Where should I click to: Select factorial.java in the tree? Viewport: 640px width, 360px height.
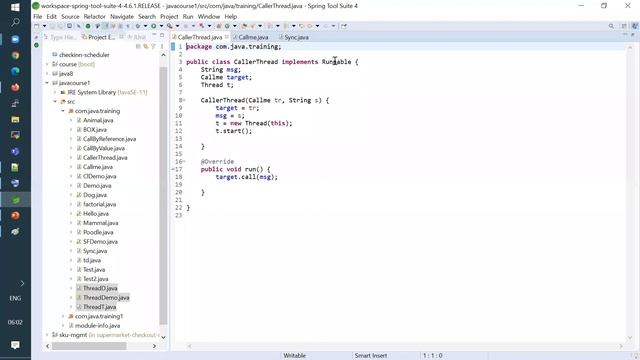[99, 204]
